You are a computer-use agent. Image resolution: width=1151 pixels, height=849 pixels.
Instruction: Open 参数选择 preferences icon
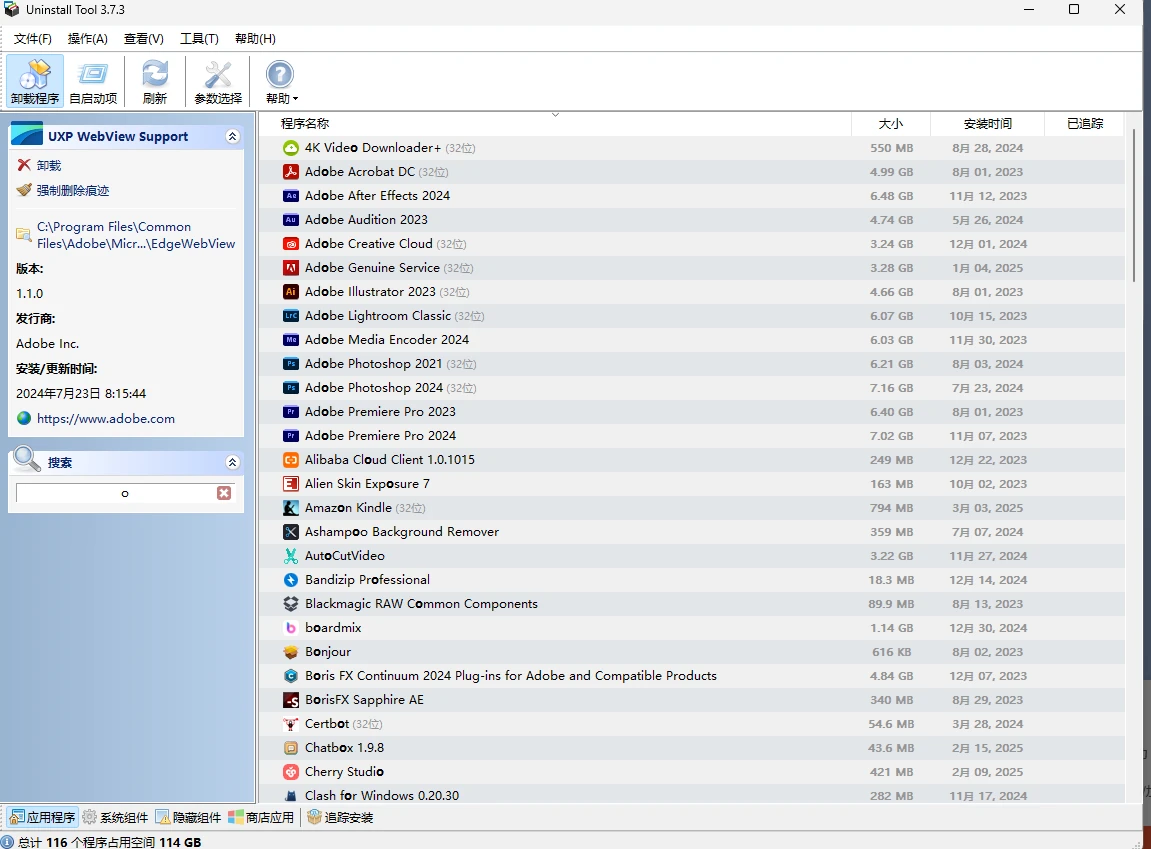(218, 75)
